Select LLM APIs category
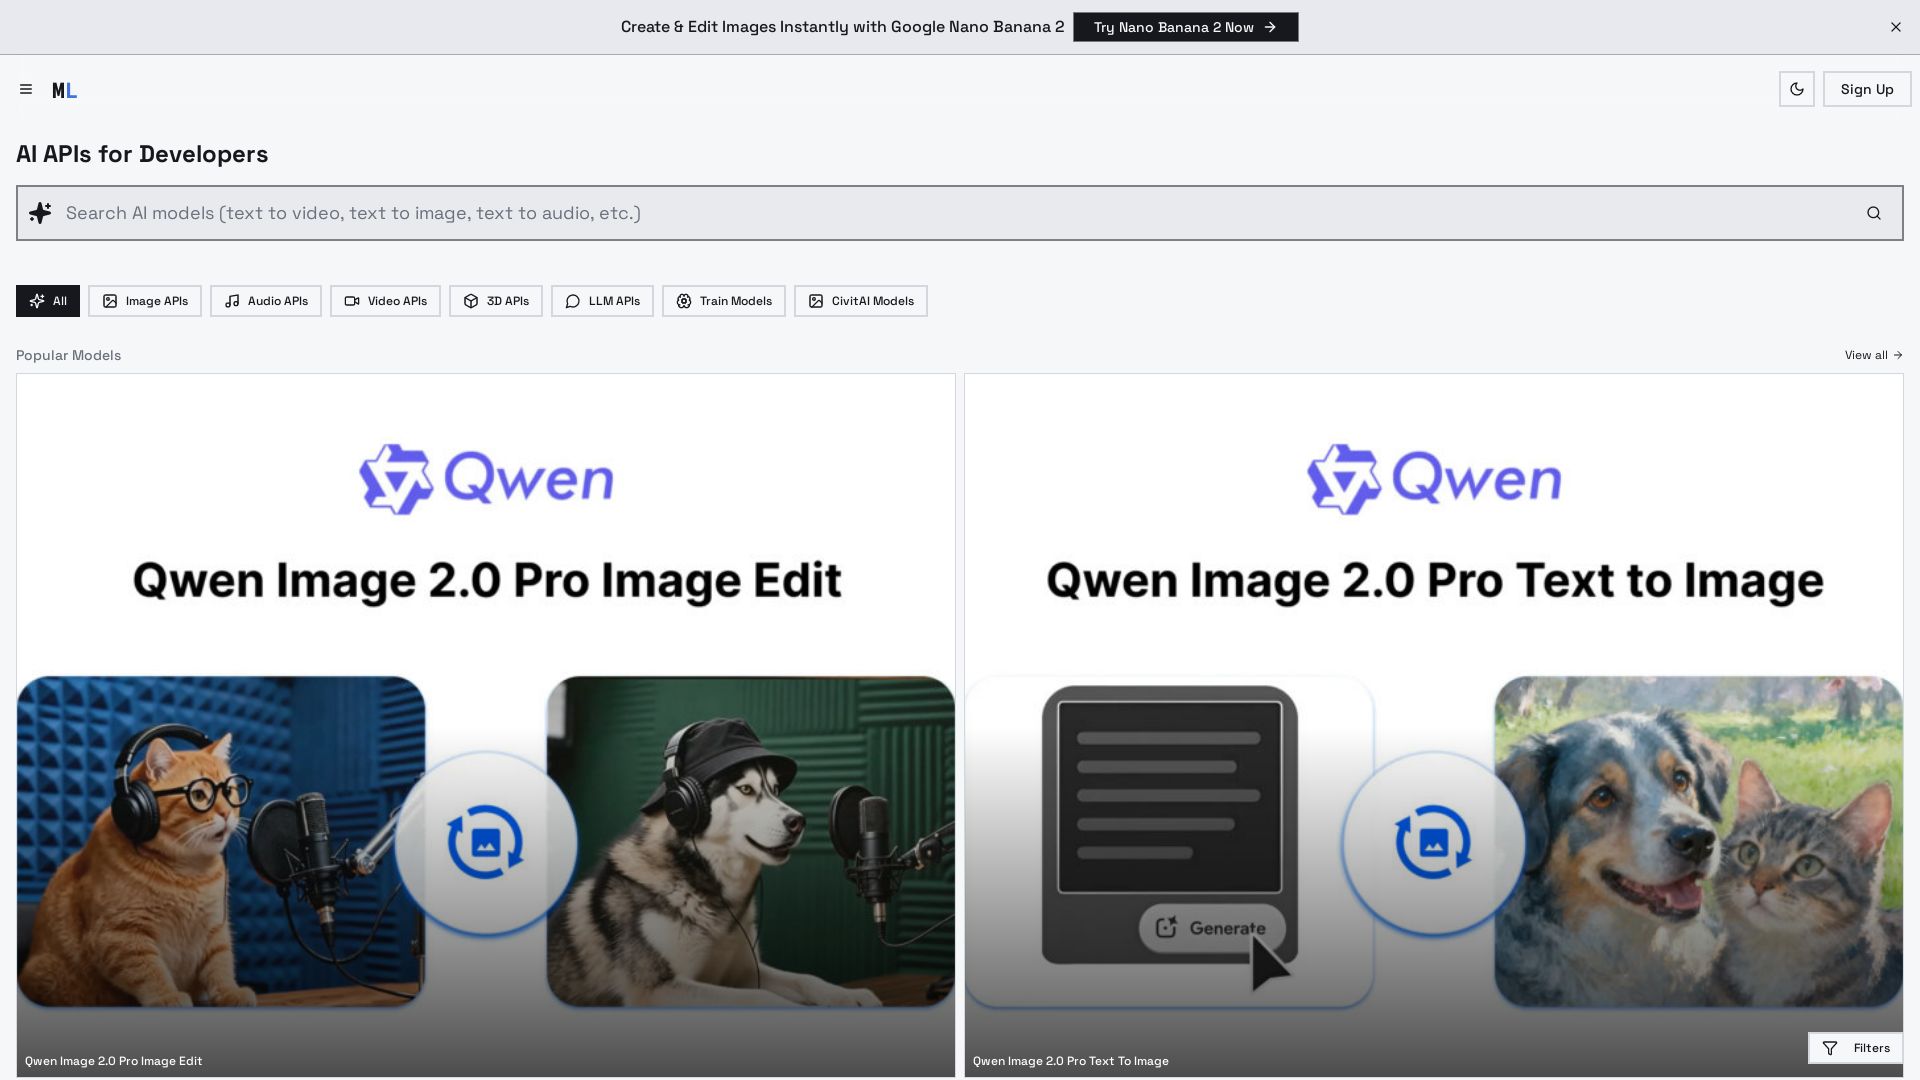Screen dimensions: 1920x1080 click(602, 301)
